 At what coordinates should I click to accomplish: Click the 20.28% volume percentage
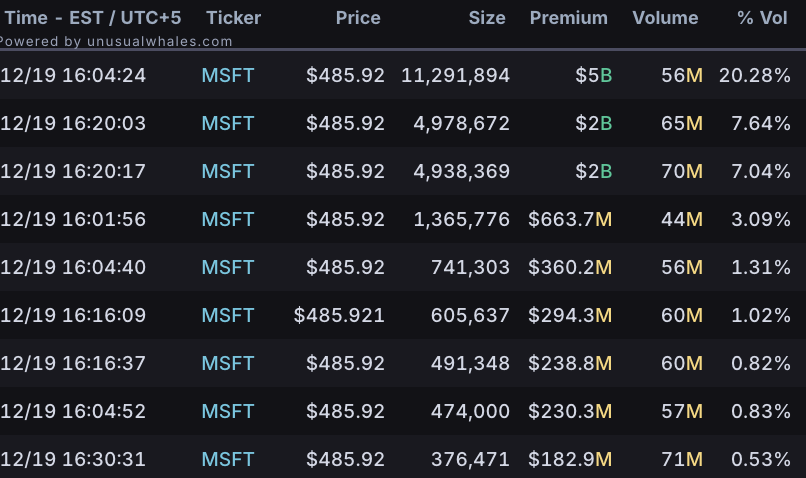[755, 76]
